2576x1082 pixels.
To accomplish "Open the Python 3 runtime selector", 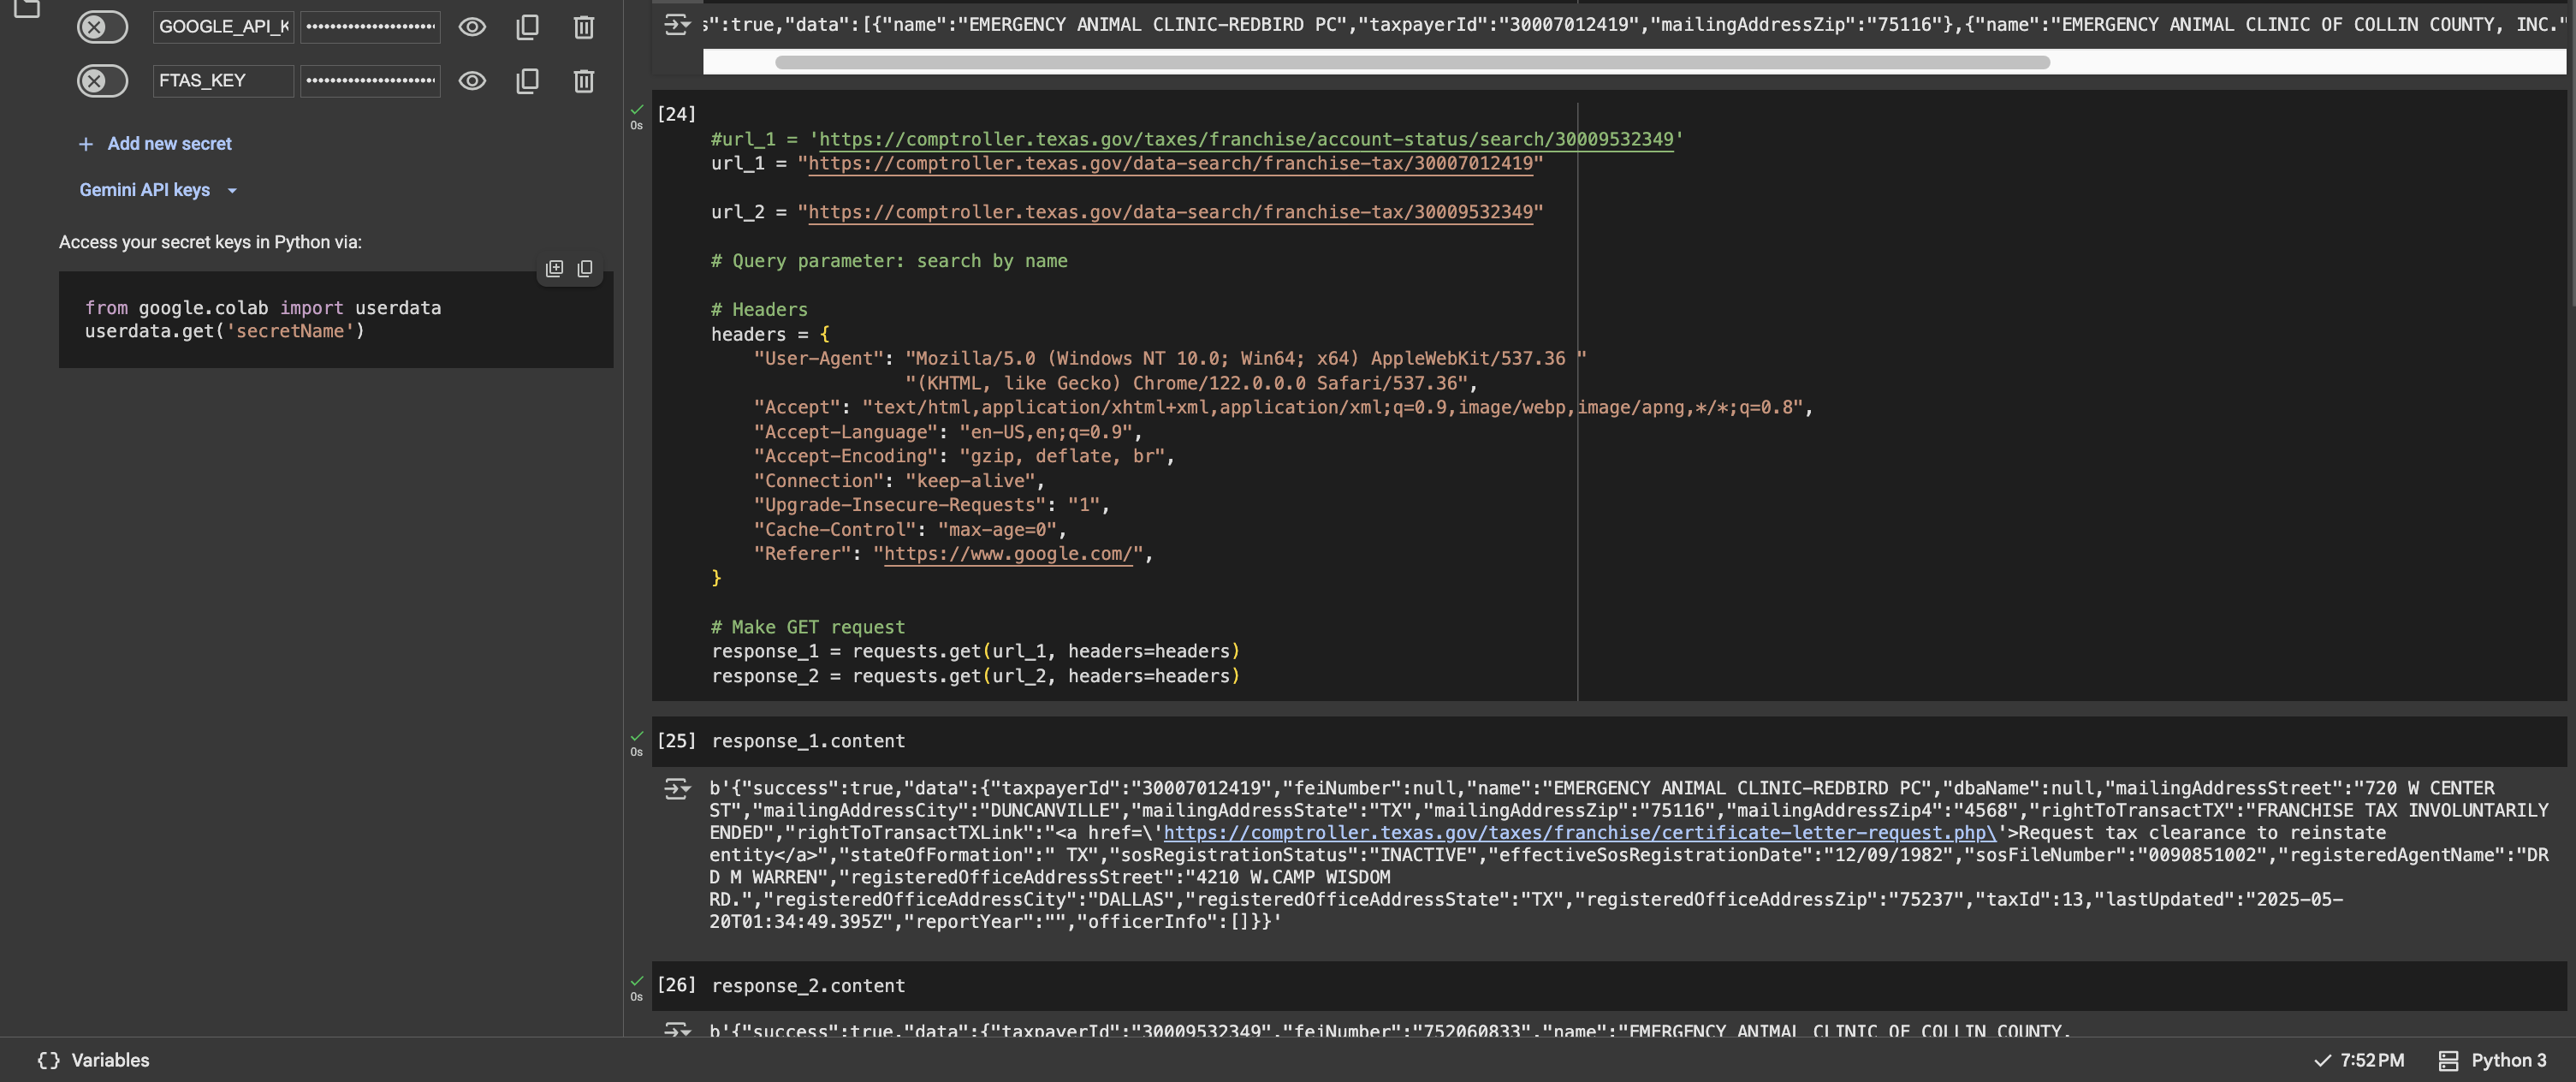I will tap(2493, 1060).
